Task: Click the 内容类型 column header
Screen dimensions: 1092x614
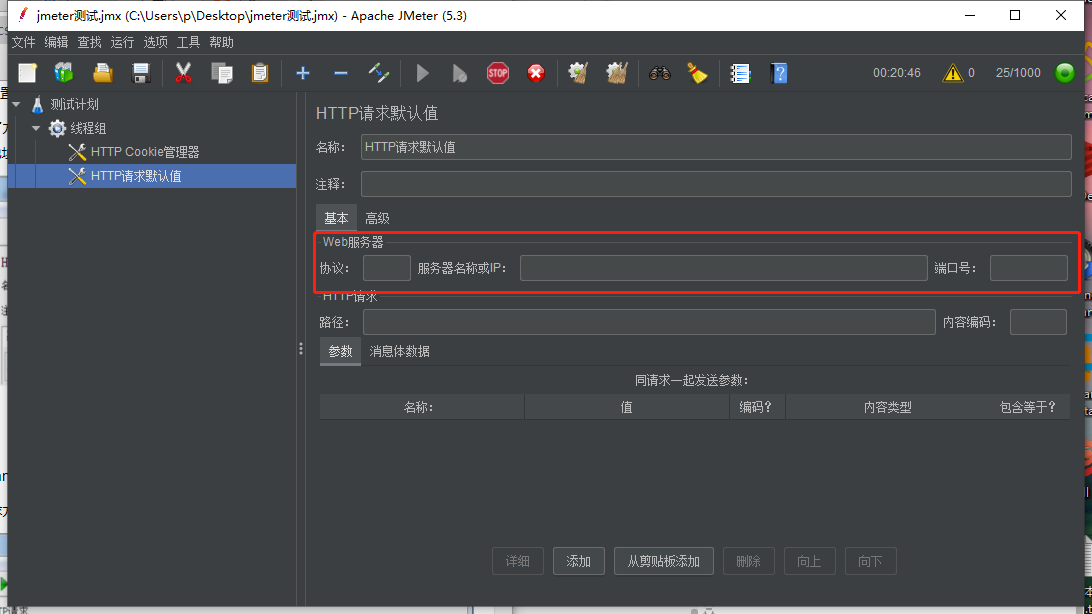Action: pos(887,407)
